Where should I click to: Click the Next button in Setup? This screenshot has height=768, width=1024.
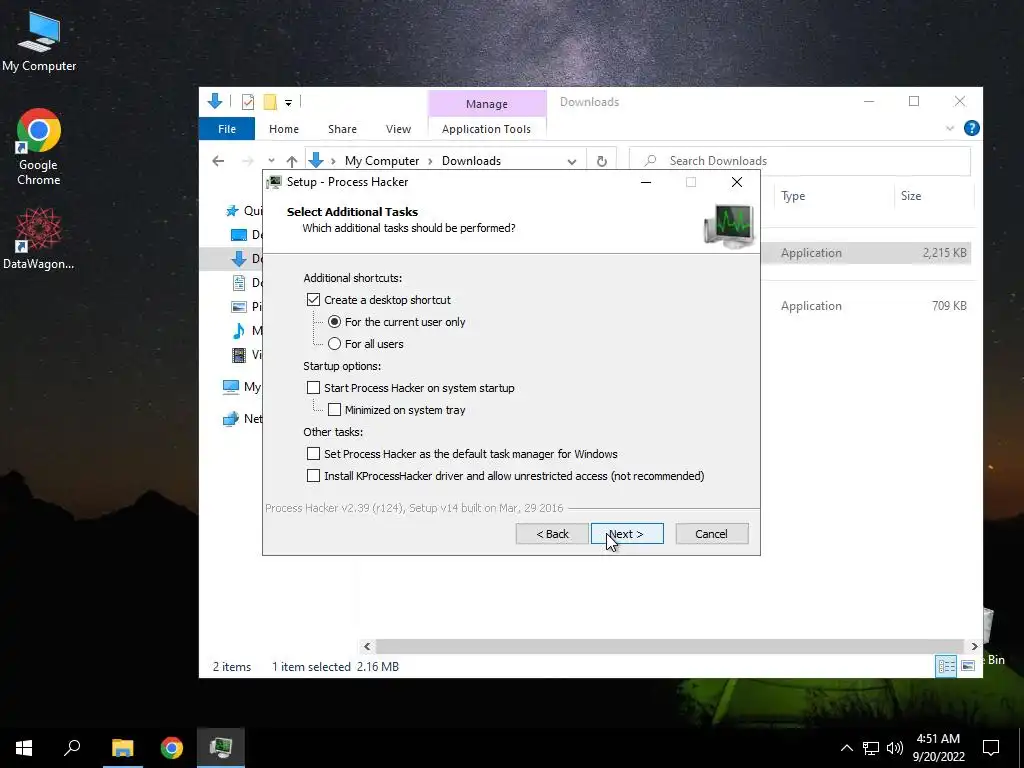627,534
